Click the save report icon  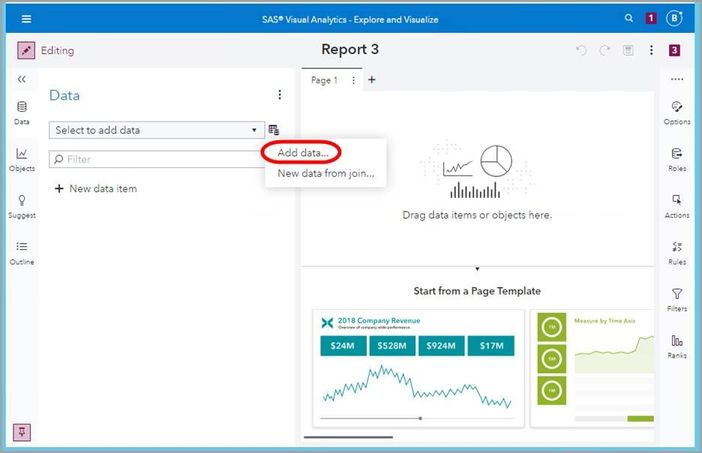(x=628, y=50)
